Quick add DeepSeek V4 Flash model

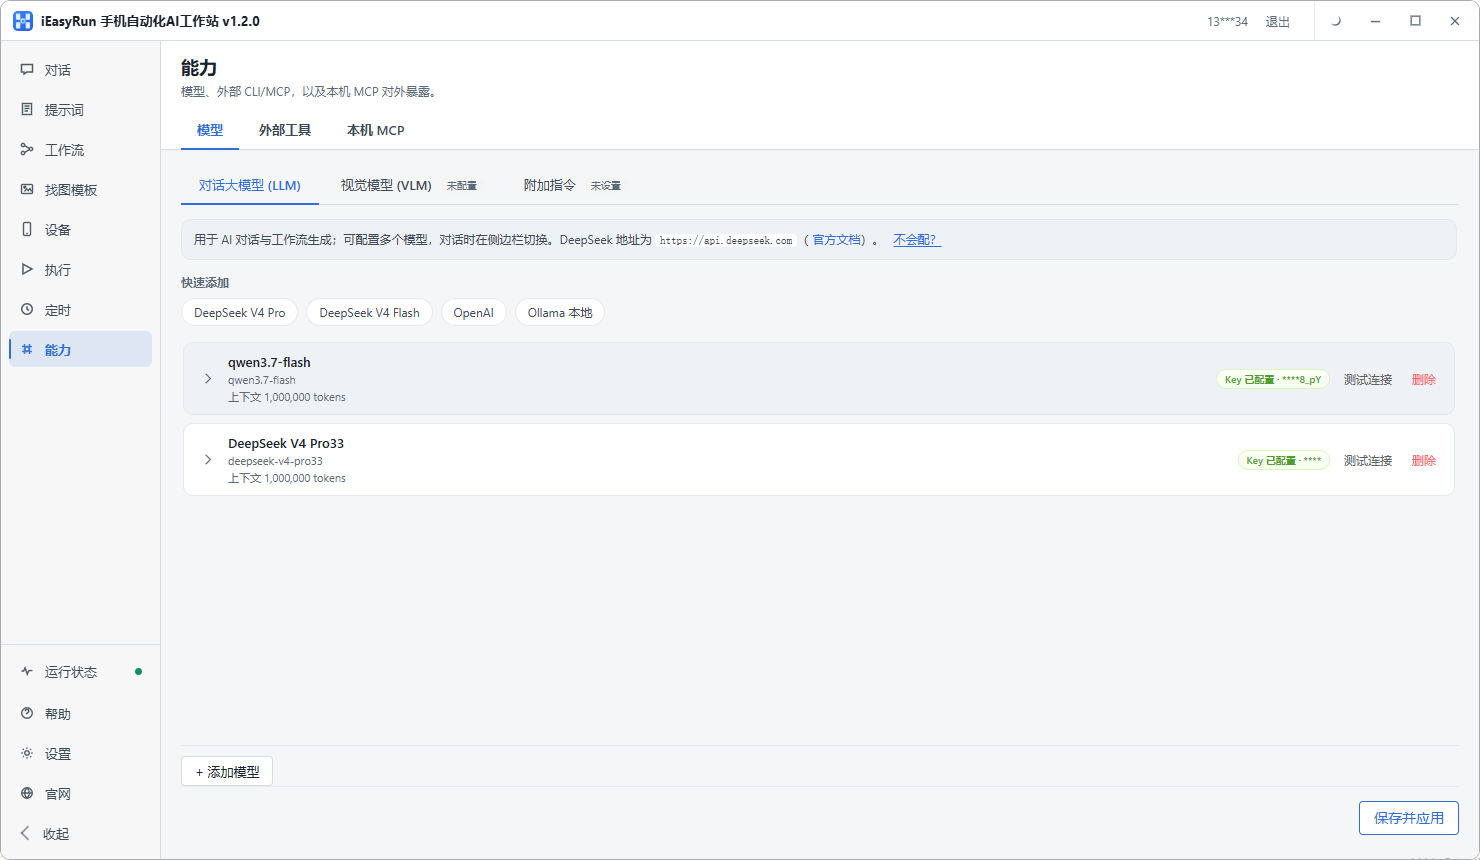coord(370,313)
